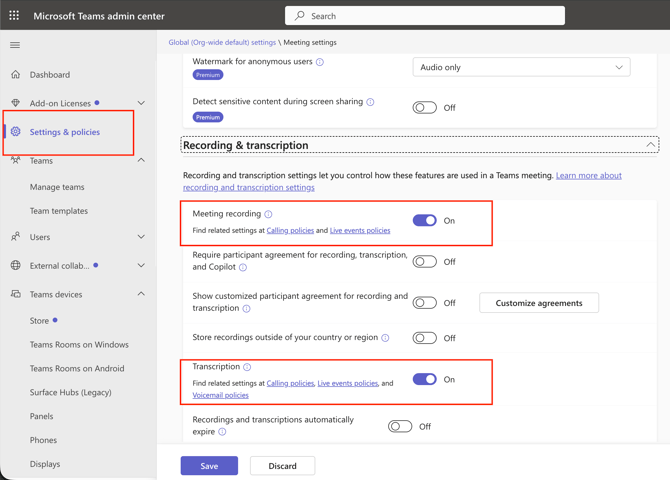
Task: Click Save button
Action: pos(209,465)
